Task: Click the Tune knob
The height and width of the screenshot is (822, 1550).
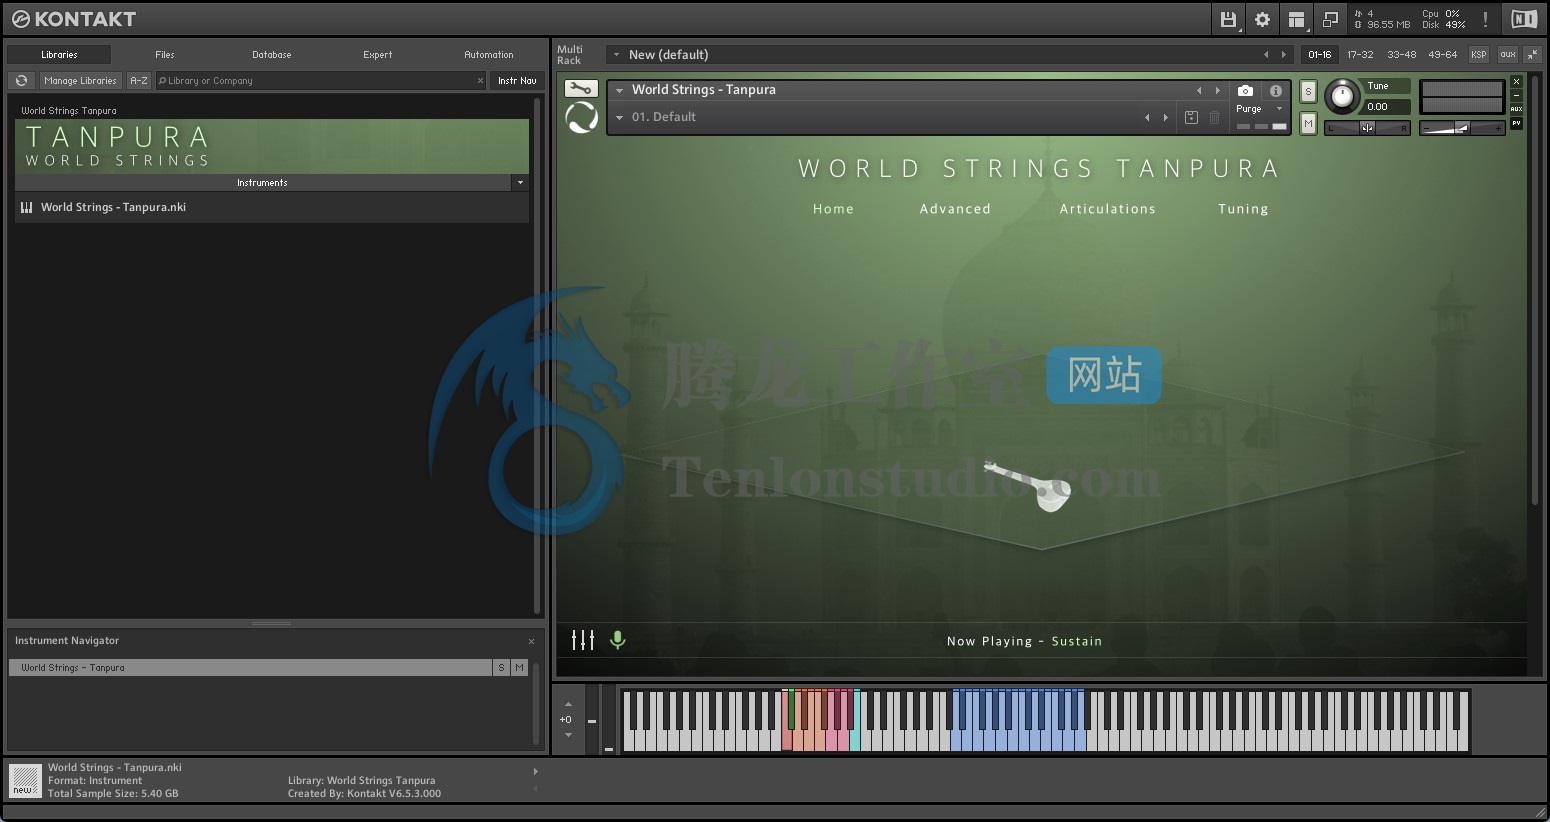Action: tap(1343, 97)
